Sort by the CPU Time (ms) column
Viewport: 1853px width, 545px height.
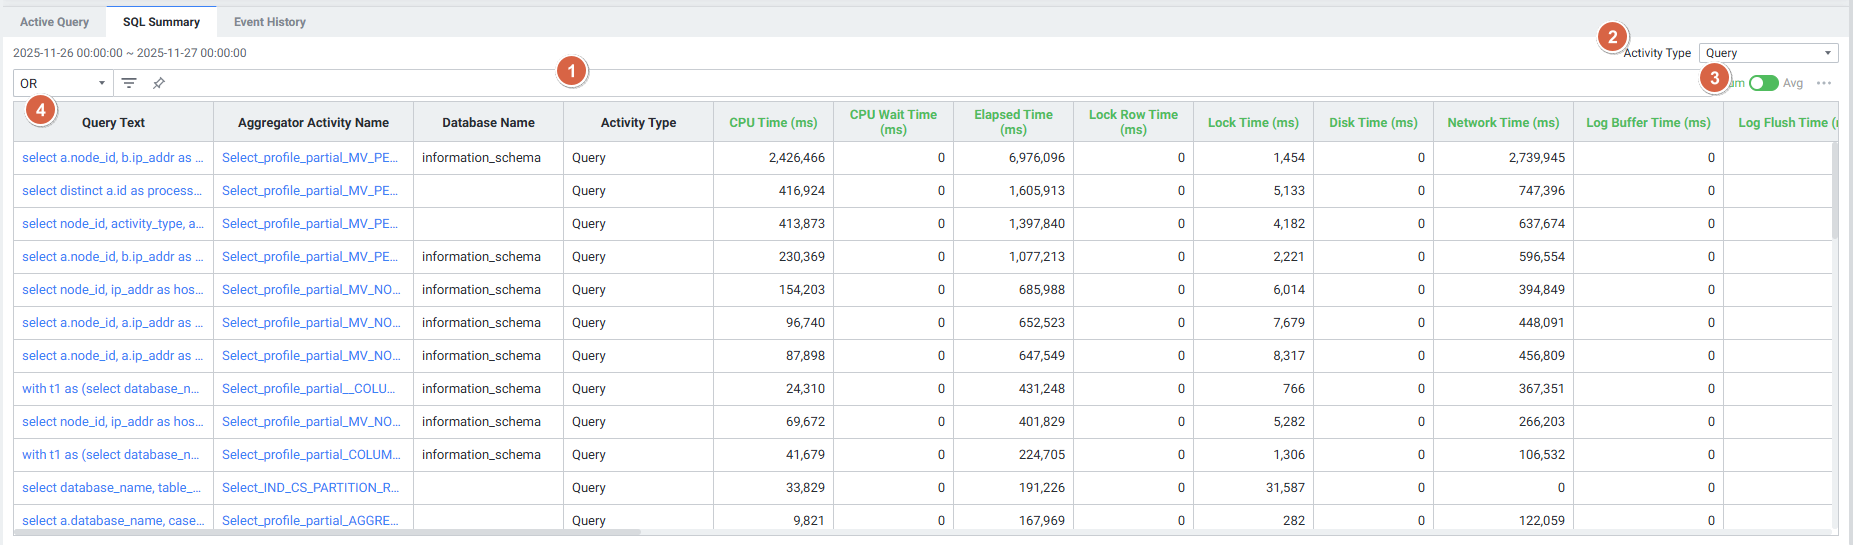click(x=773, y=123)
